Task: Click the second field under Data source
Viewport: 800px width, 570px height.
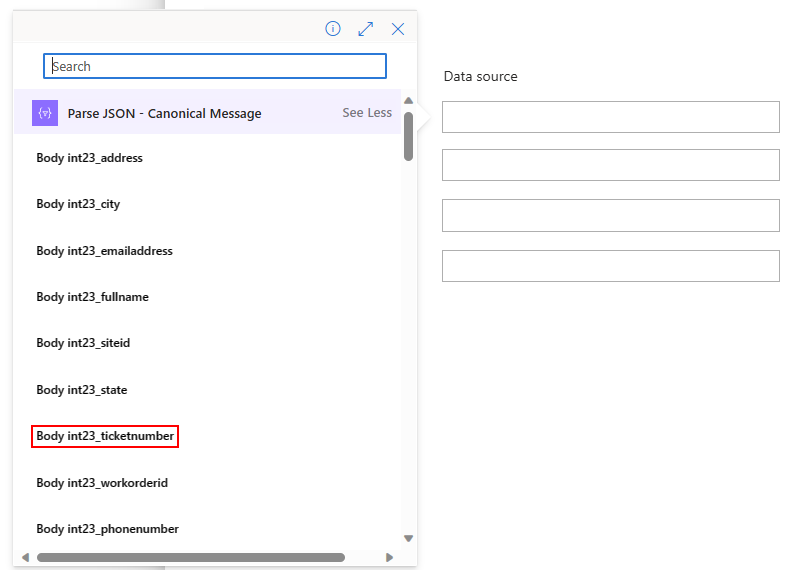Action: coord(611,165)
